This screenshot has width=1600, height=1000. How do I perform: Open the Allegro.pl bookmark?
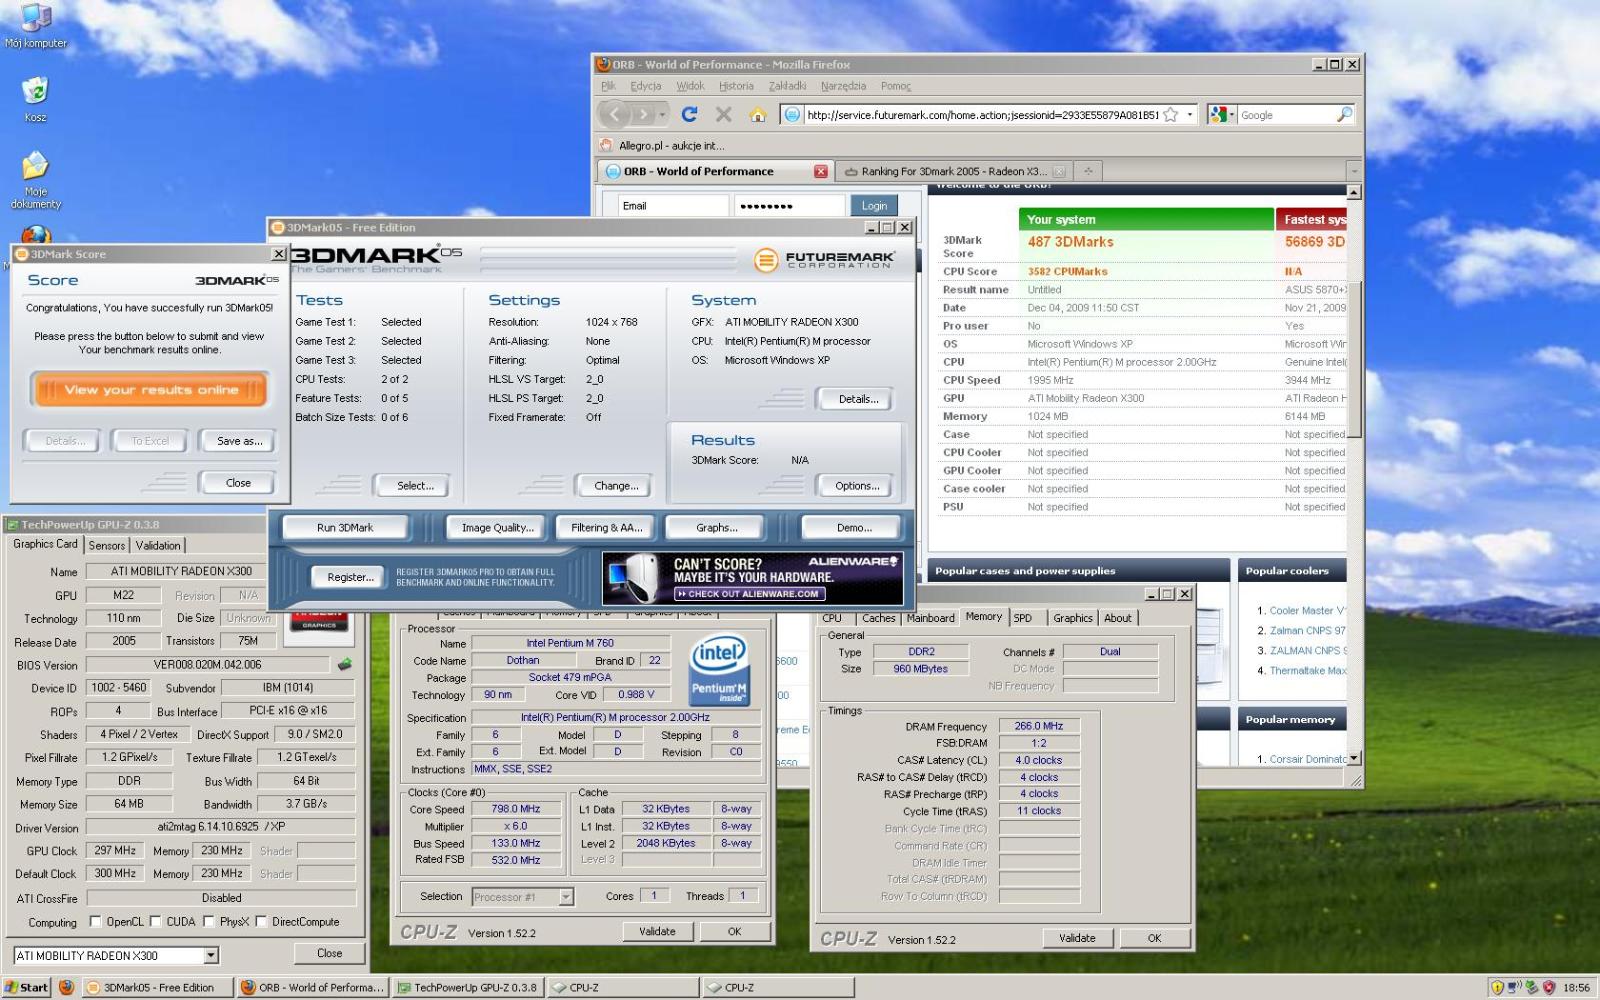(x=662, y=145)
